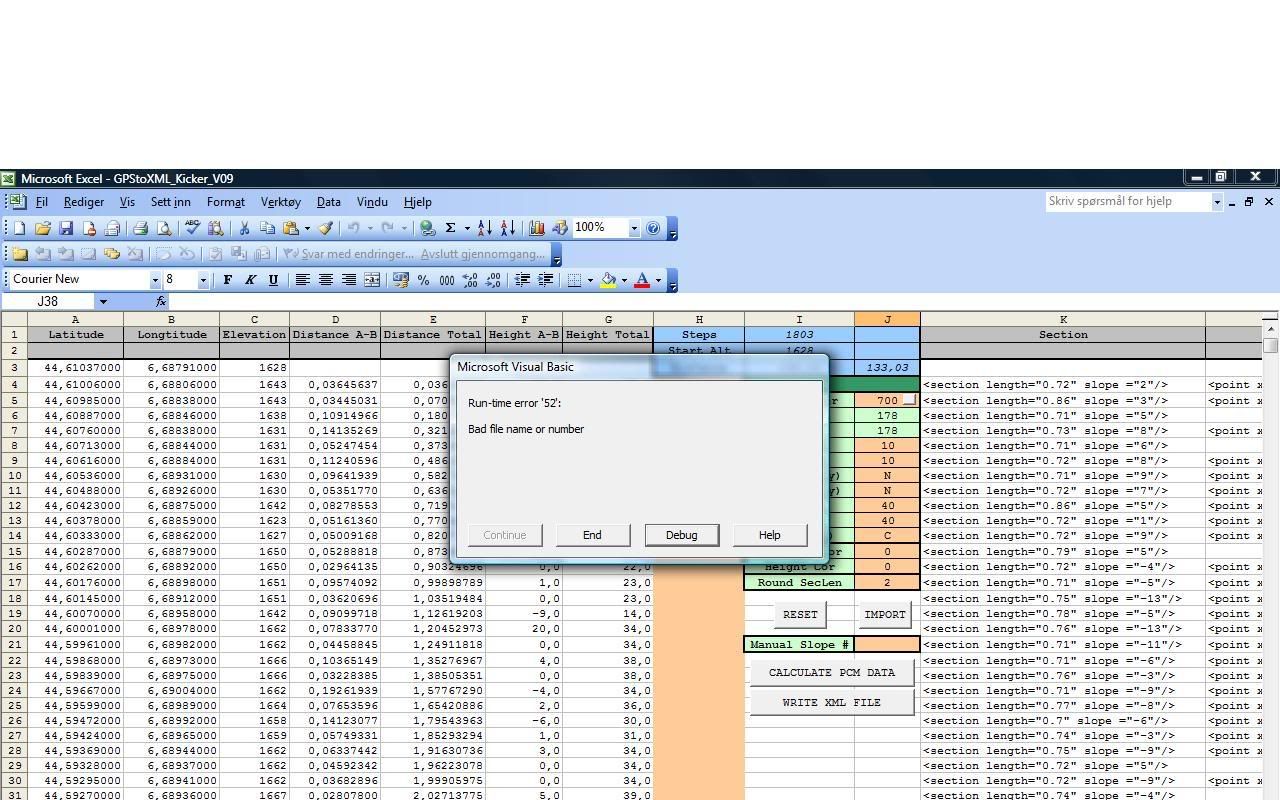Click the Cut scissors icon
1280x800 pixels.
click(243, 228)
